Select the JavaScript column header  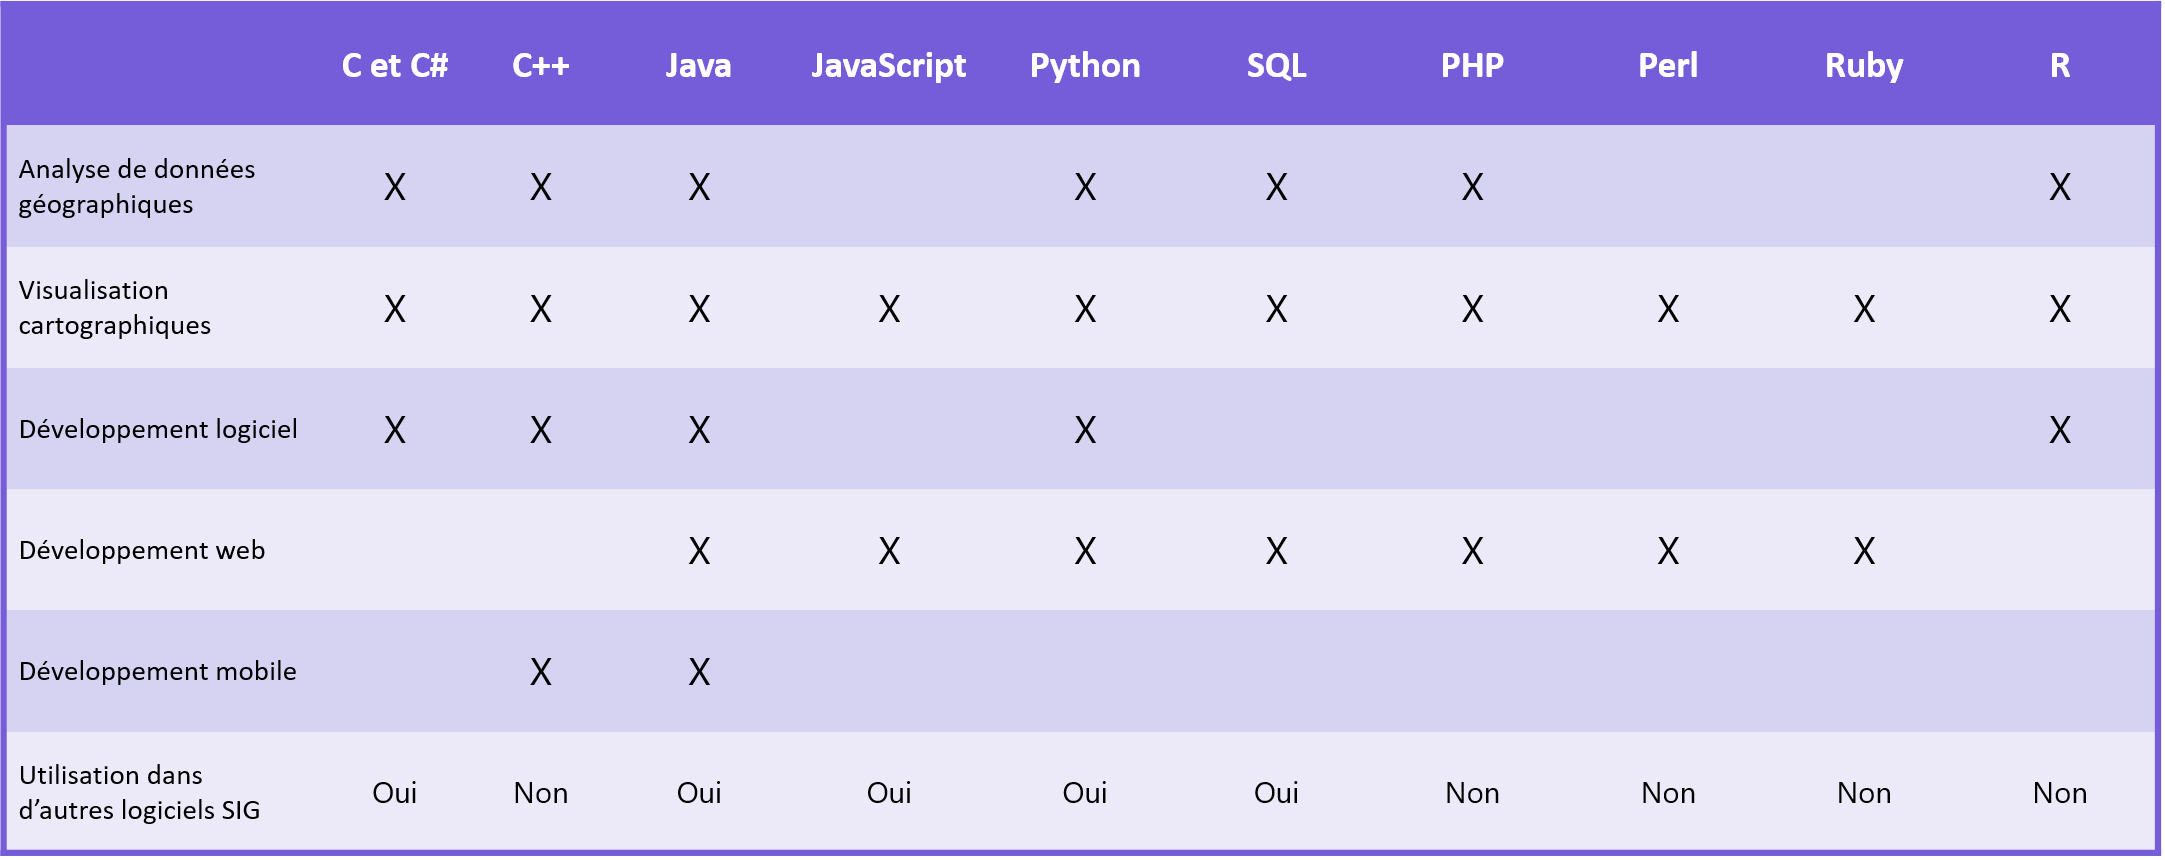pos(888,66)
